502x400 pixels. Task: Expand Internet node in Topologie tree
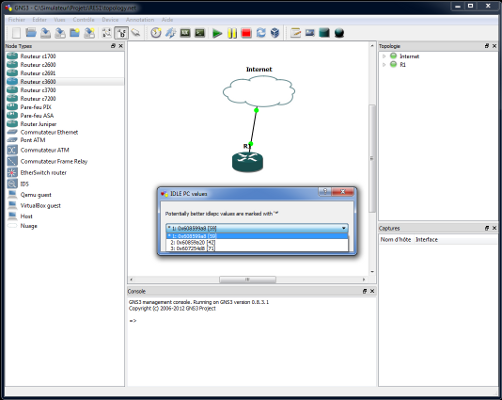pos(384,56)
